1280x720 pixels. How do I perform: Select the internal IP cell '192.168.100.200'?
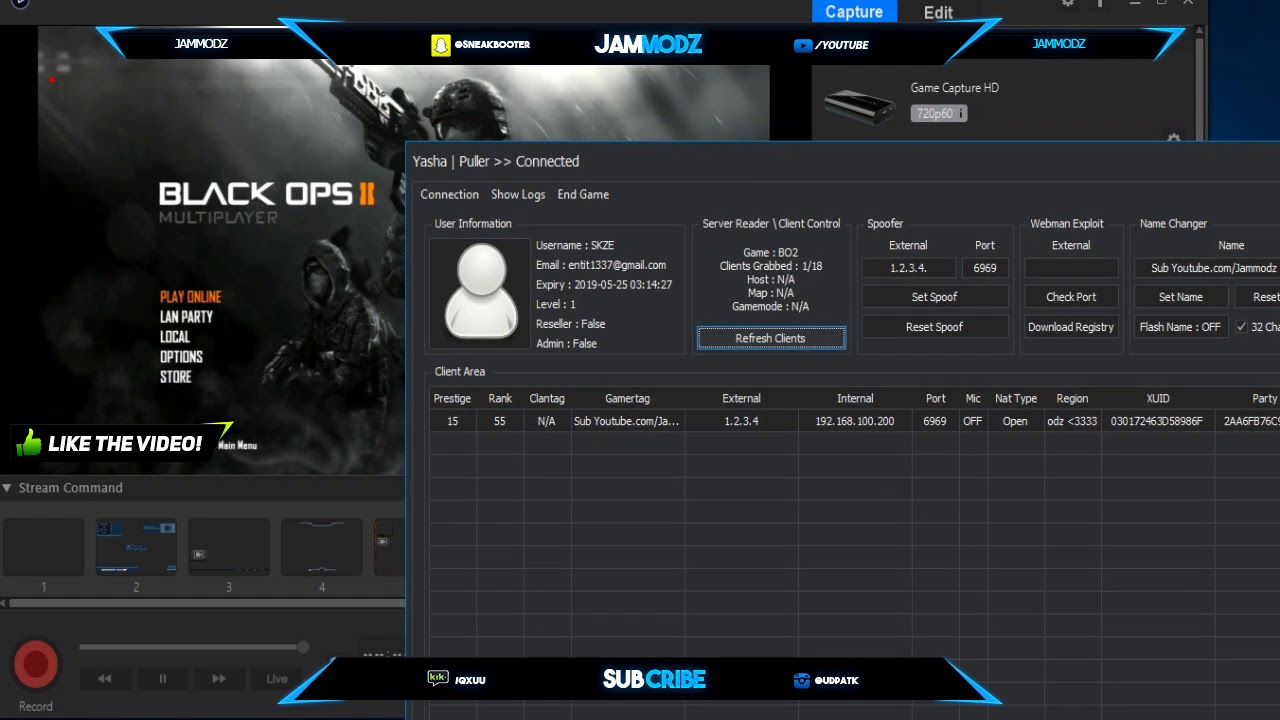(855, 421)
